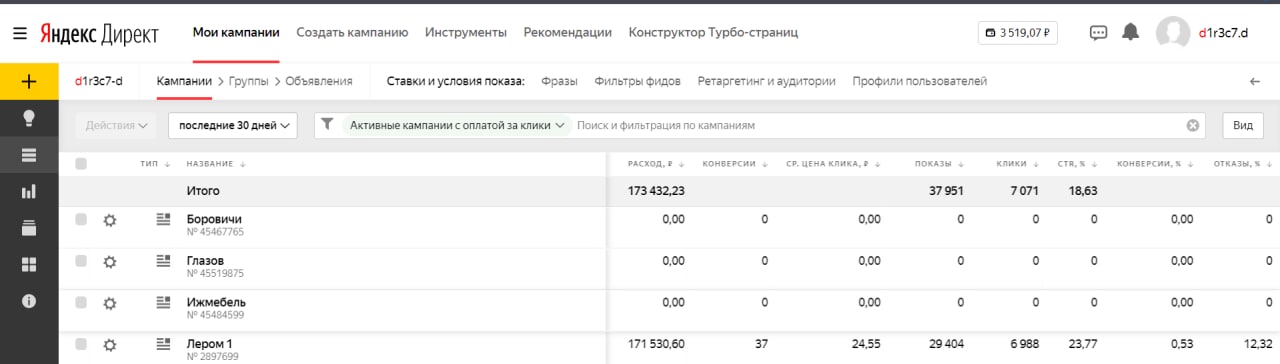Tick the checkbox for Ижмебель campaign
Viewport: 1280px width, 364px height.
81,303
